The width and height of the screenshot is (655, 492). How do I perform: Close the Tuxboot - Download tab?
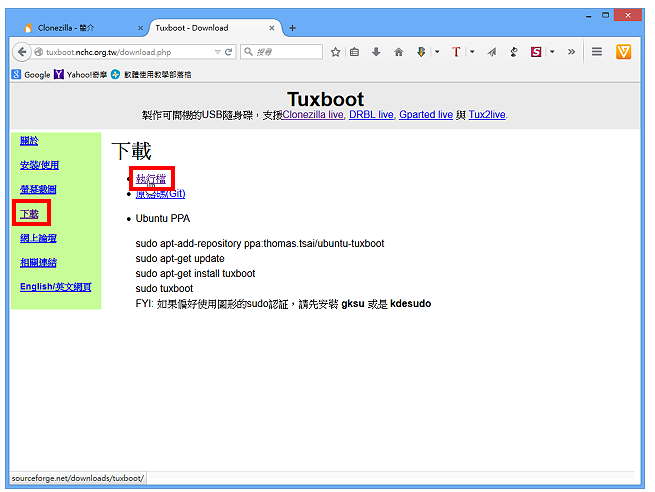(x=272, y=28)
